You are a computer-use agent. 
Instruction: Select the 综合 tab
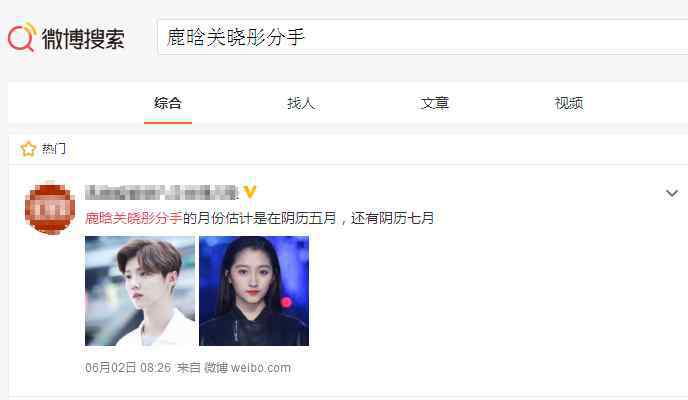coord(168,104)
